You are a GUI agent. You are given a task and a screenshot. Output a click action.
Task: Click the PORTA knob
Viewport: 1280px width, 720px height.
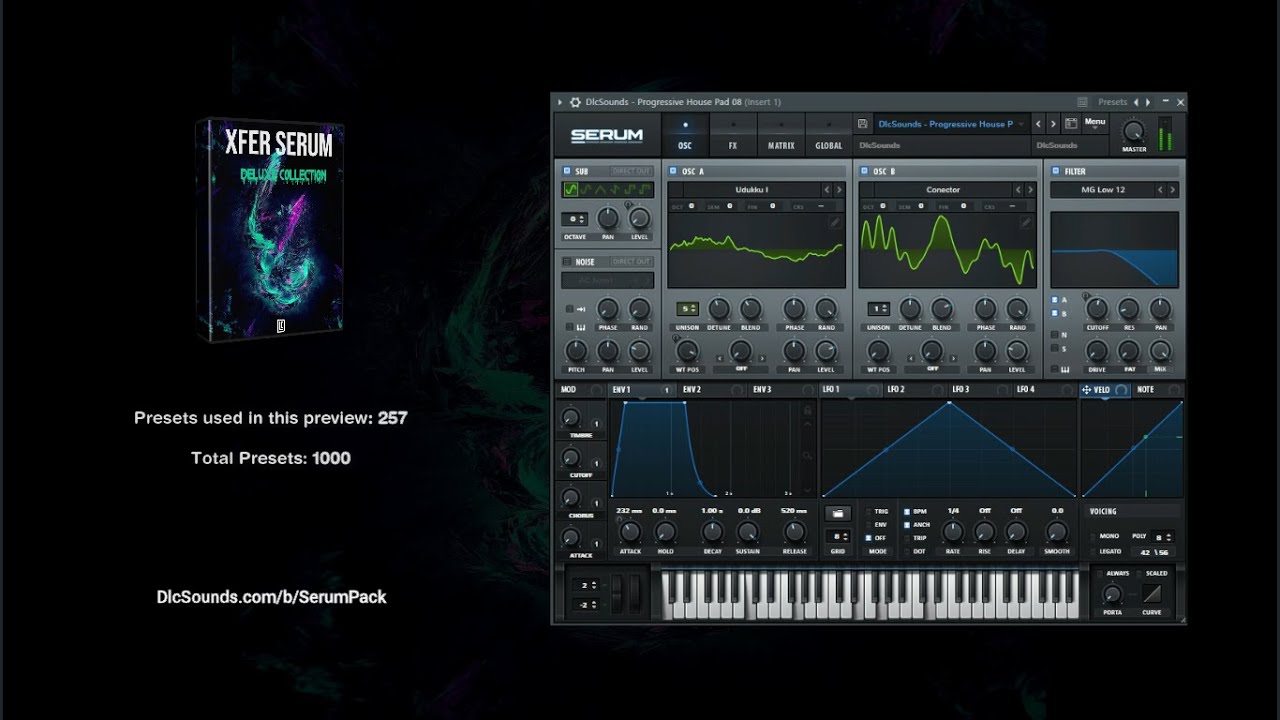pyautogui.click(x=1111, y=594)
